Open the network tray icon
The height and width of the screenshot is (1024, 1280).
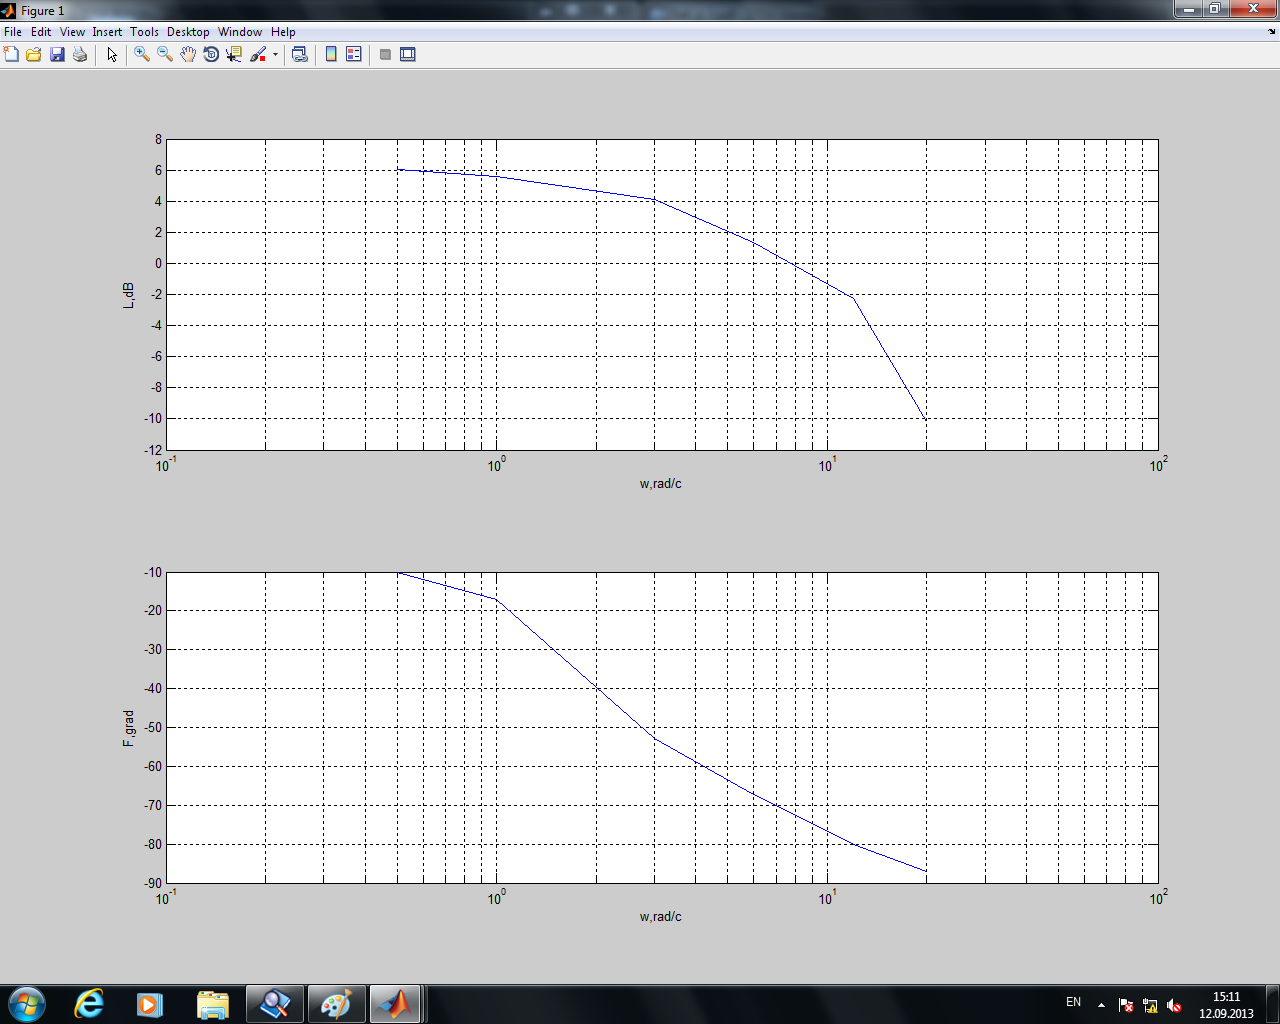pyautogui.click(x=1150, y=1006)
